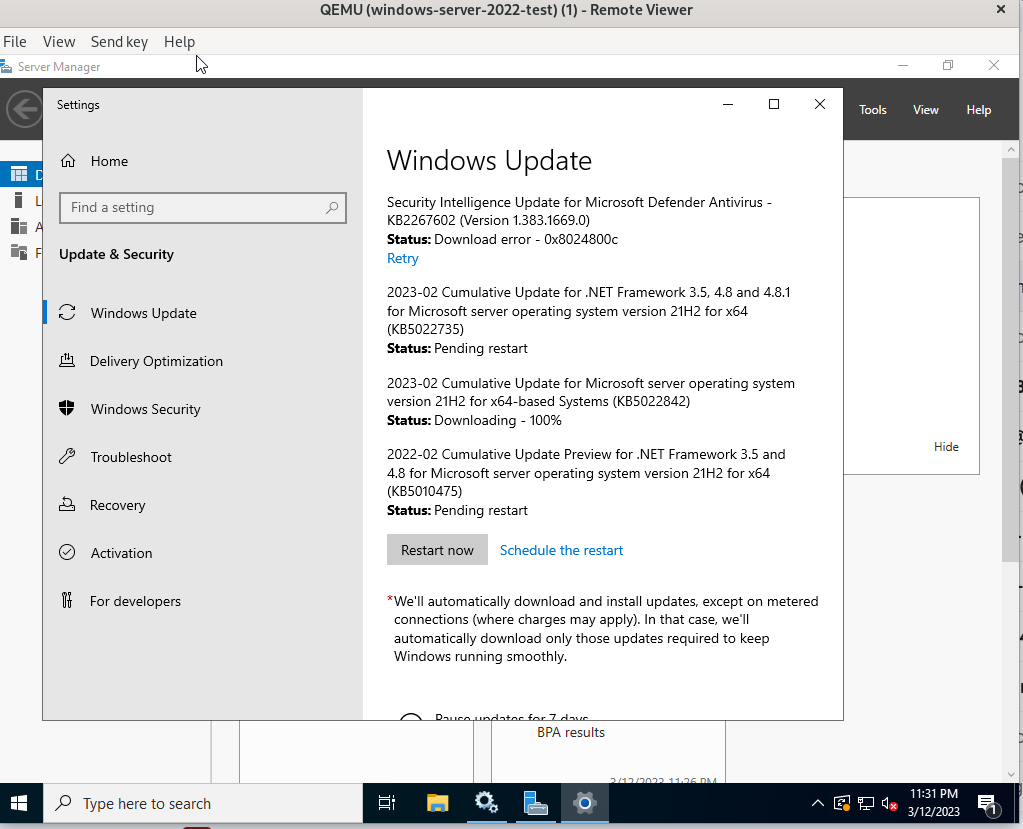Open the Recovery section icon
1023x829 pixels.
tap(65, 504)
